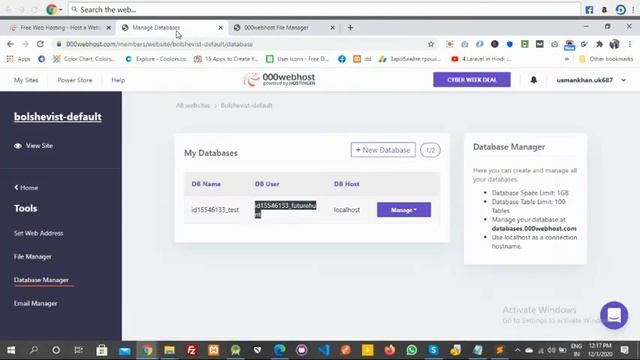Open the Windows Start menu

(11, 350)
